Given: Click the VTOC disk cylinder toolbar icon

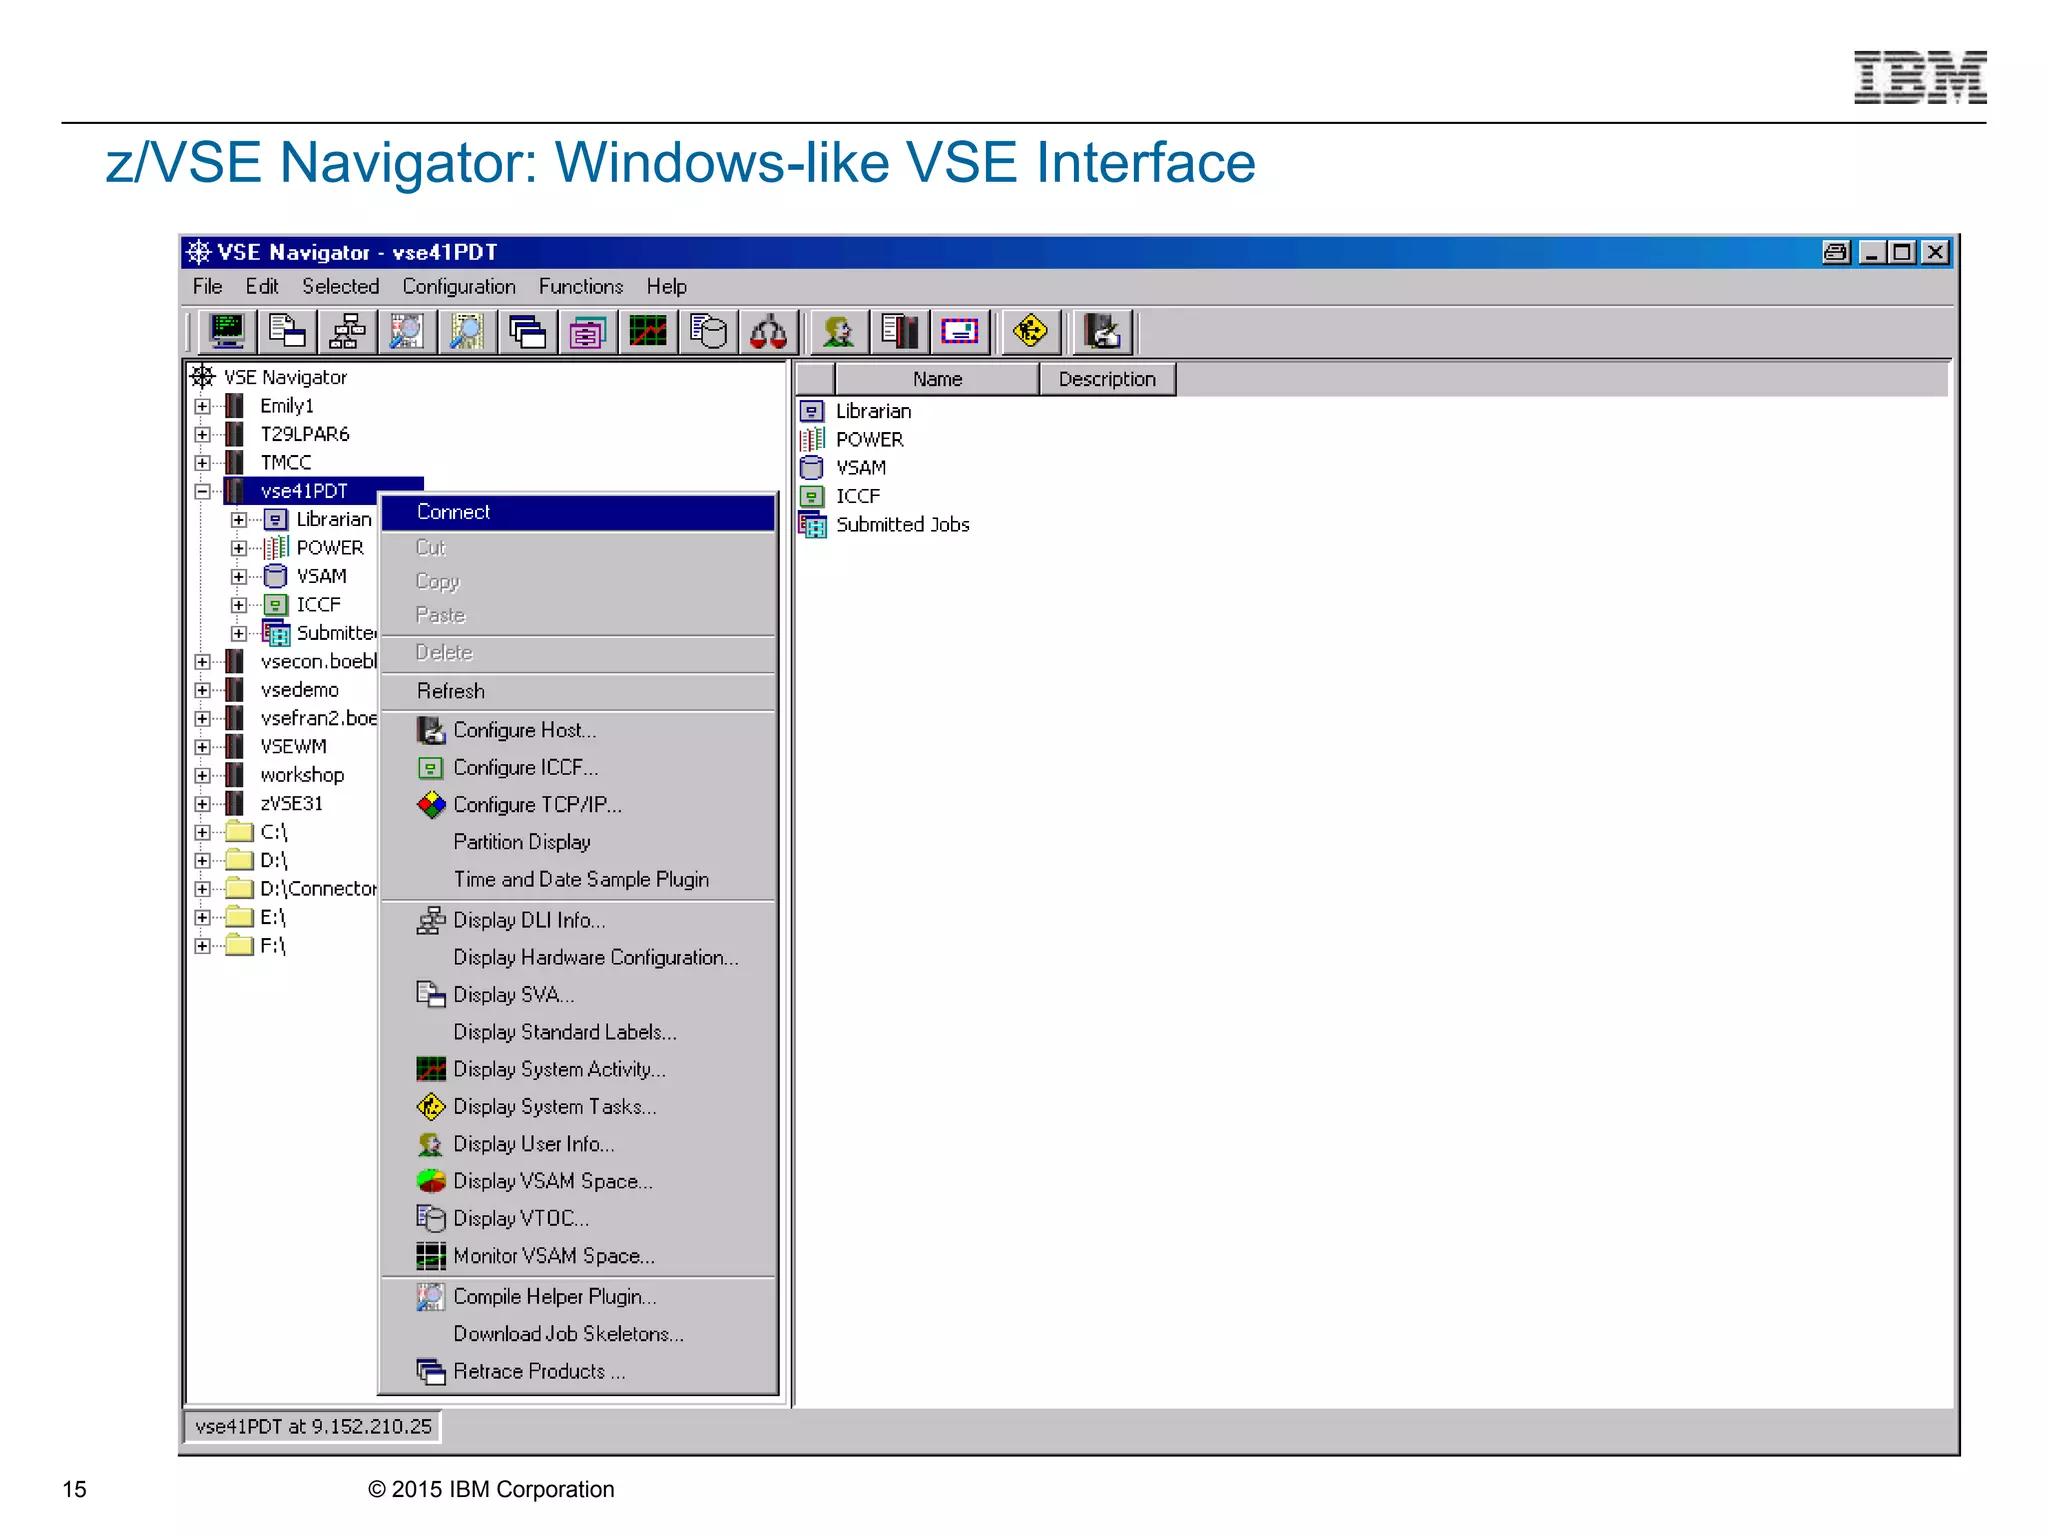Looking at the screenshot, I should (708, 331).
